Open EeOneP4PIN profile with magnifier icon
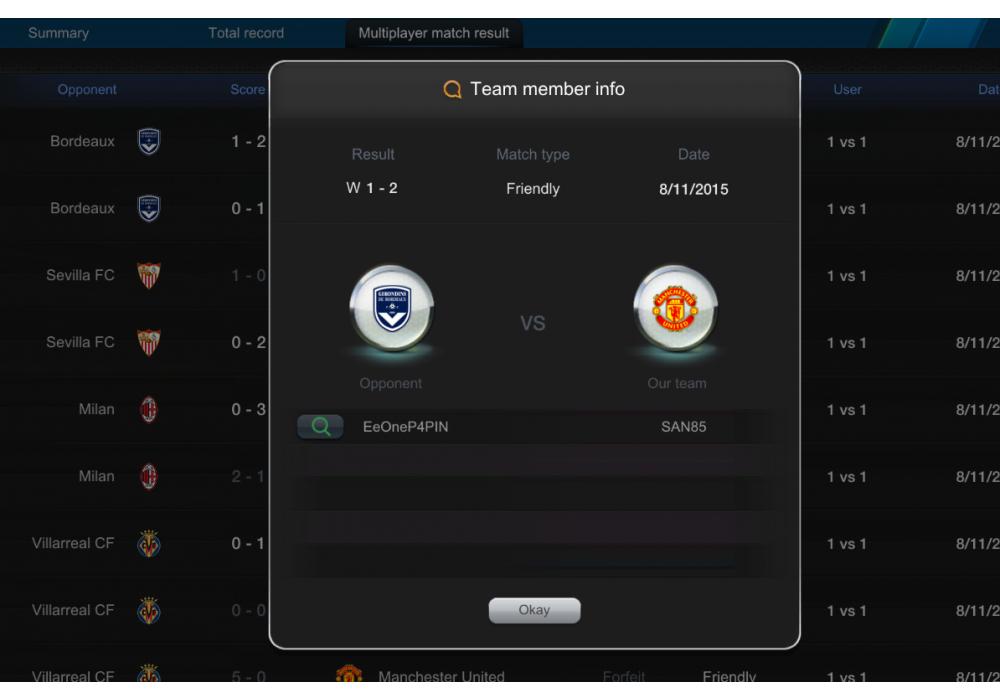 click(x=320, y=427)
